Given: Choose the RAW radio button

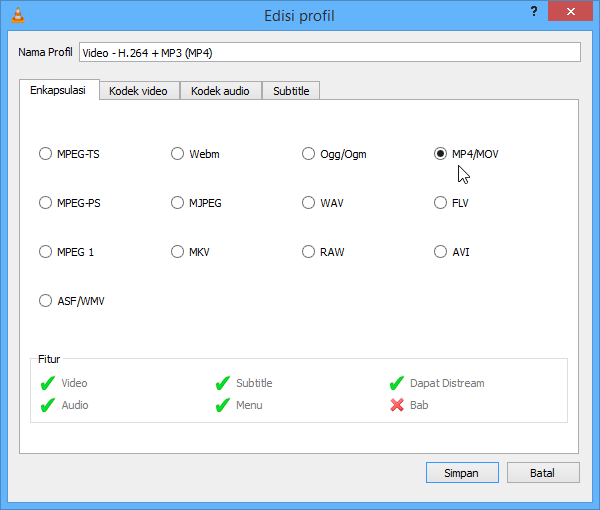Looking at the screenshot, I should (x=308, y=252).
